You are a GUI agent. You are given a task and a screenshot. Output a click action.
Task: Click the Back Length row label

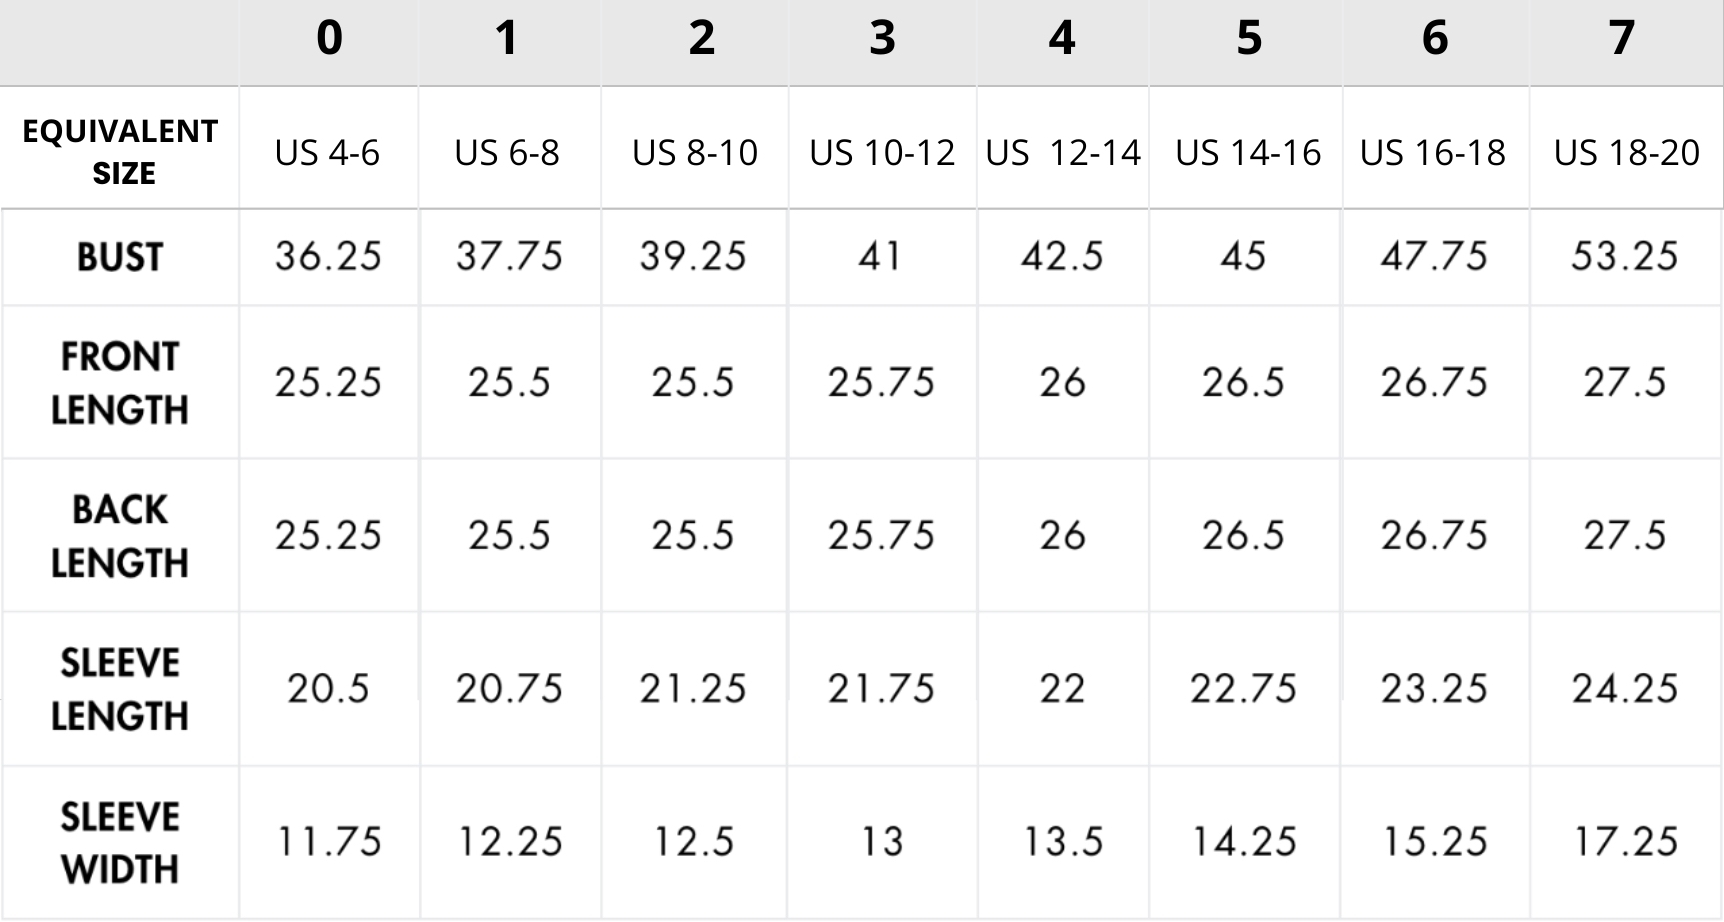(x=120, y=536)
